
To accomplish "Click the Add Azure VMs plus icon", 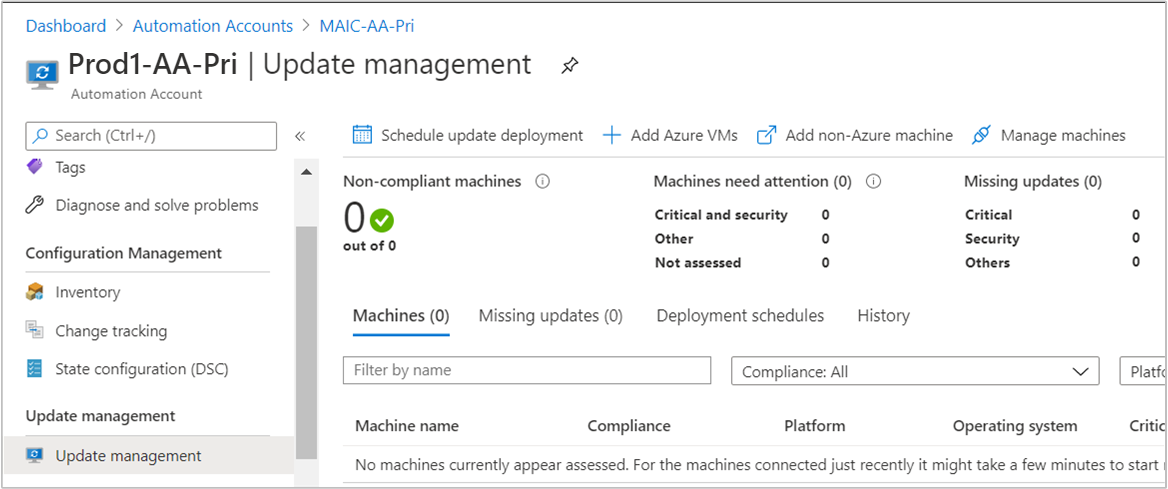I will [612, 135].
